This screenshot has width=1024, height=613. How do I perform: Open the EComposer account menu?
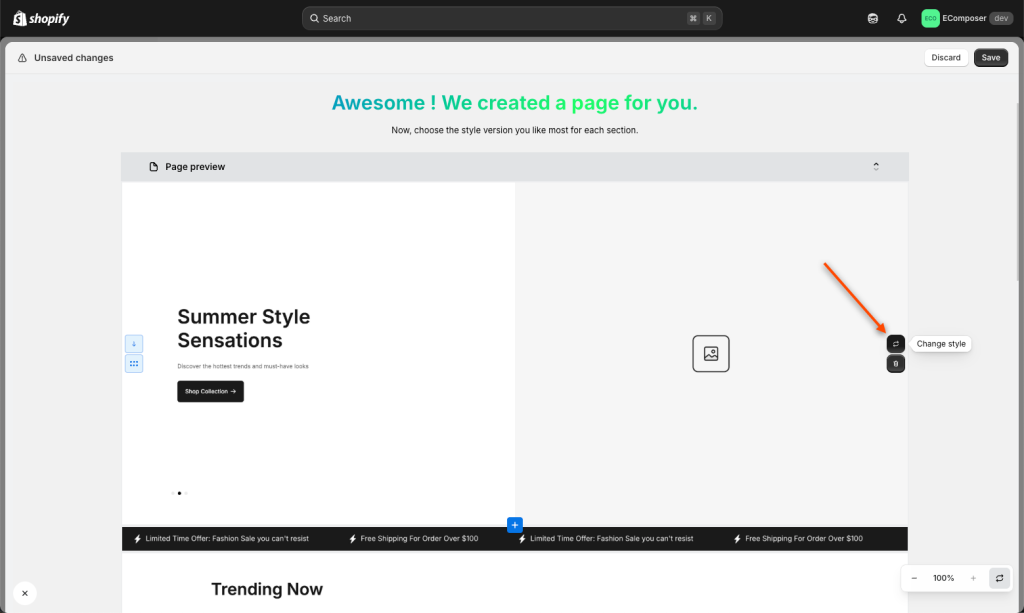click(967, 18)
